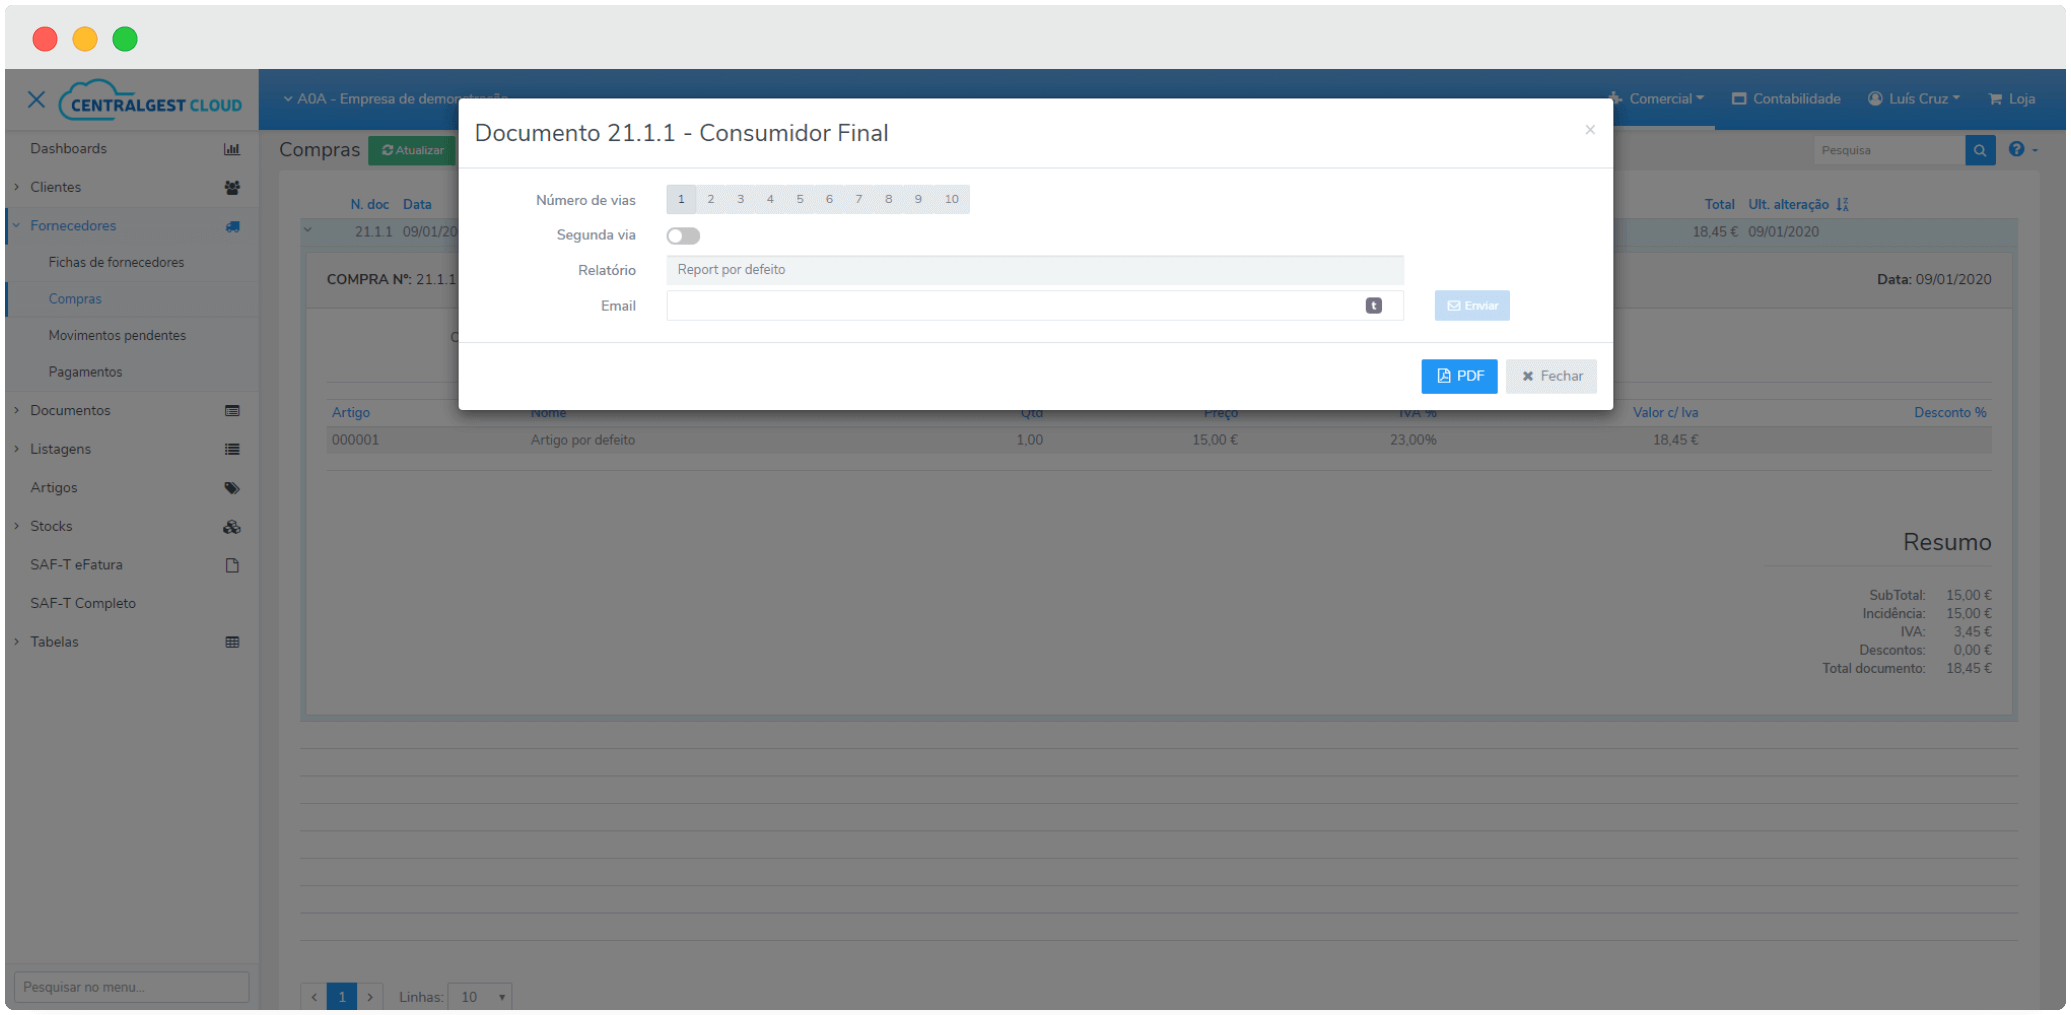
Task: Open the help question mark icon
Action: click(2016, 149)
